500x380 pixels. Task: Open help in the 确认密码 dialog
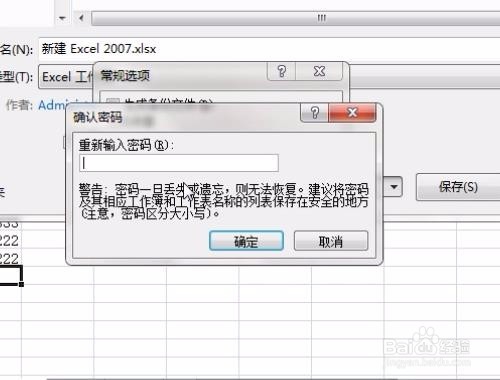(314, 113)
